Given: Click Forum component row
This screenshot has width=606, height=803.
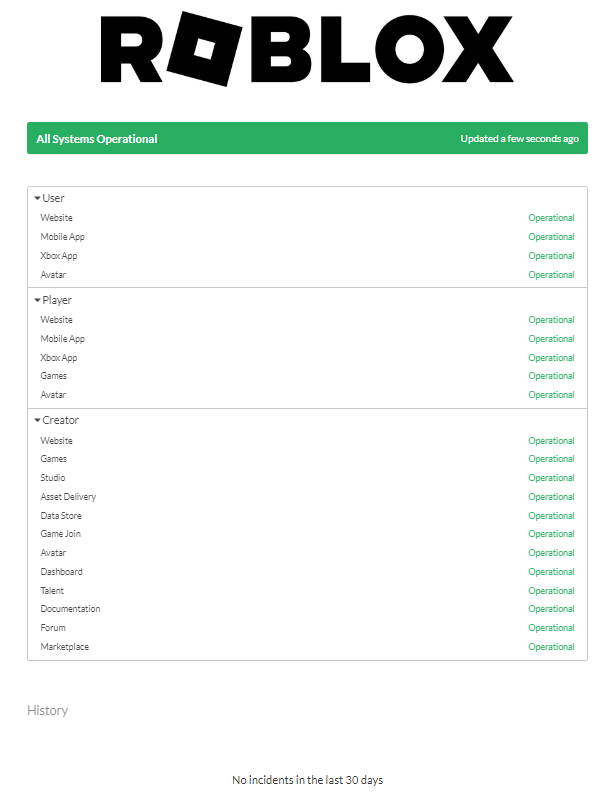Looking at the screenshot, I should [53, 628].
